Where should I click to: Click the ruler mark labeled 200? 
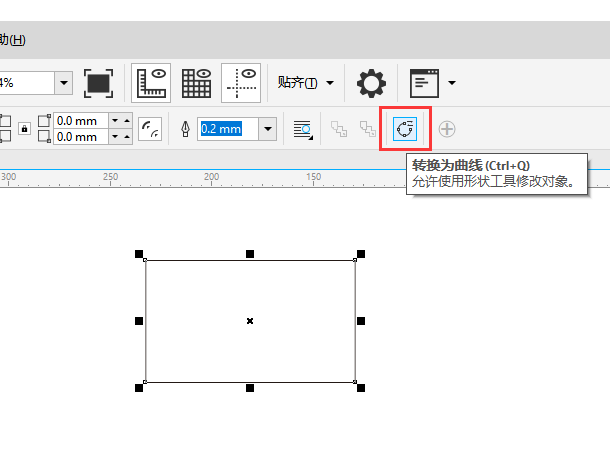(x=212, y=177)
